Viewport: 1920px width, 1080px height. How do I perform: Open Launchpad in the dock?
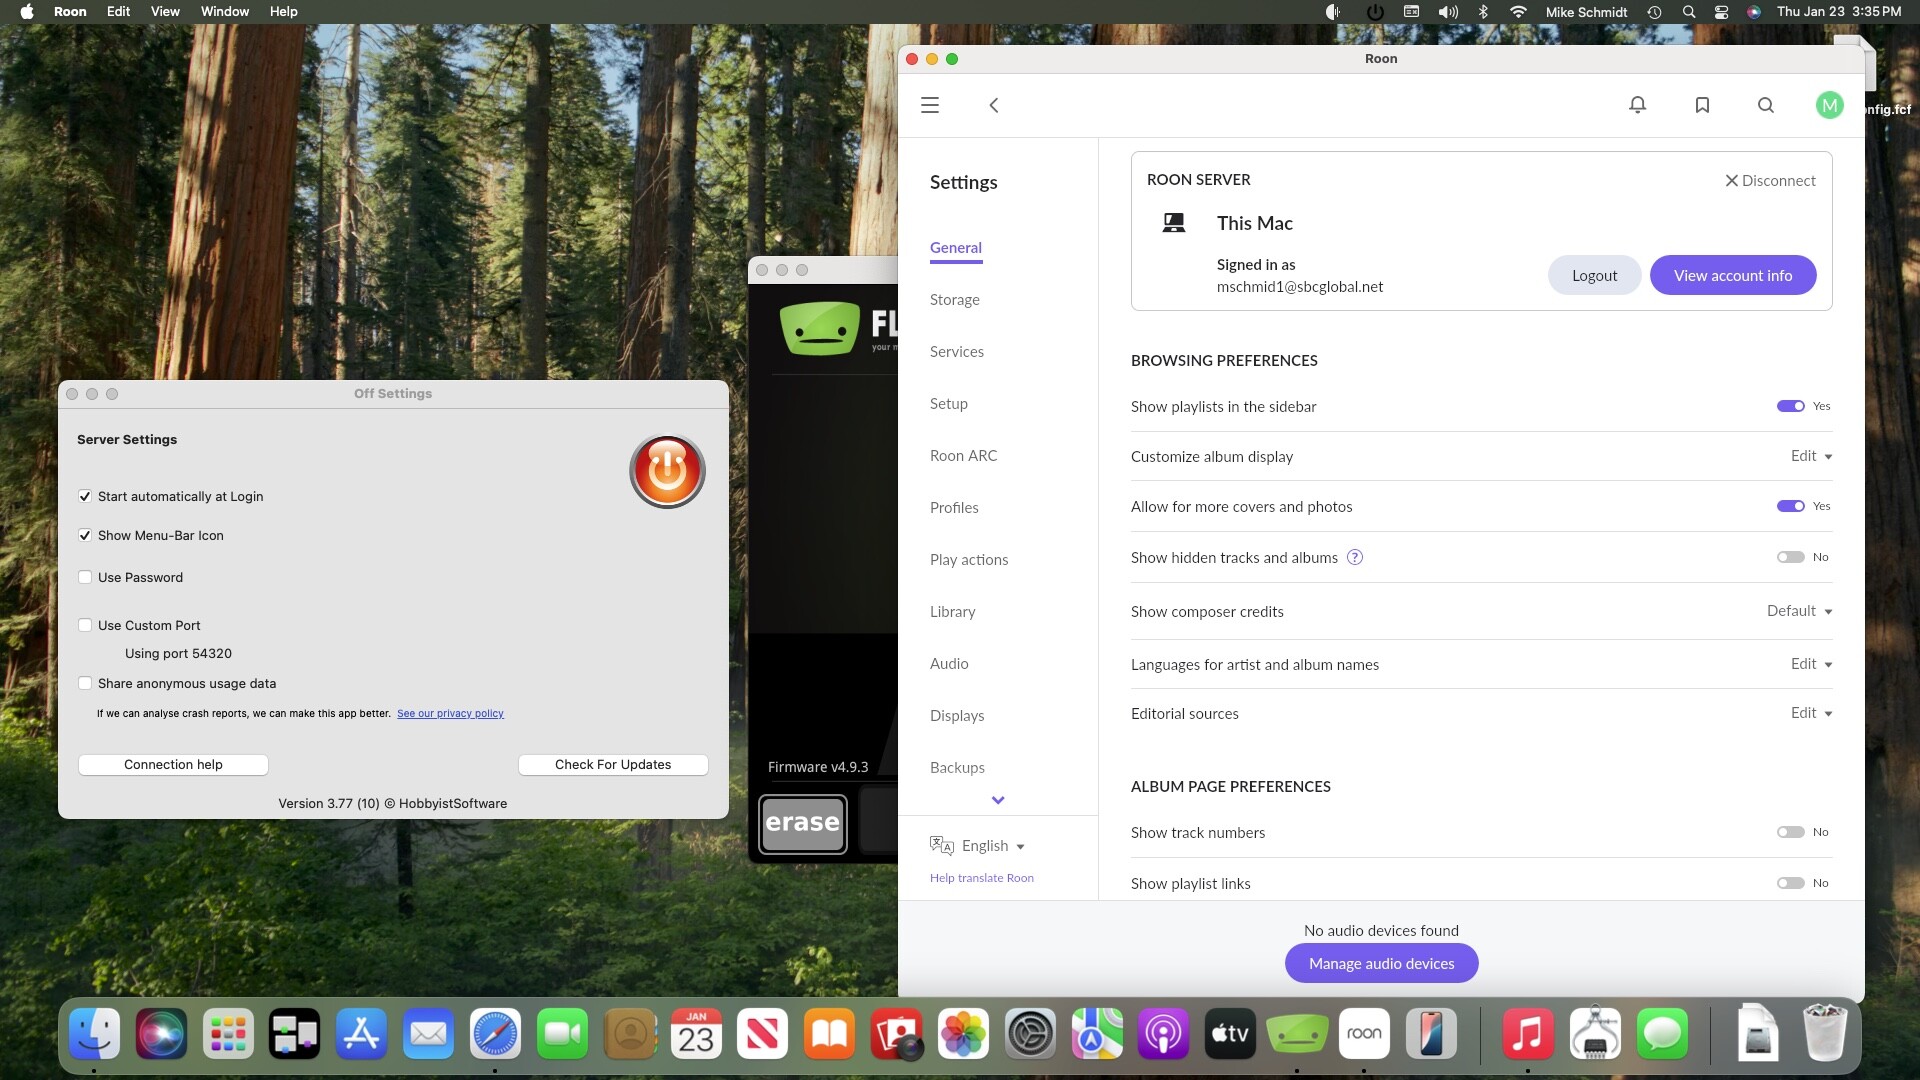coord(228,1034)
